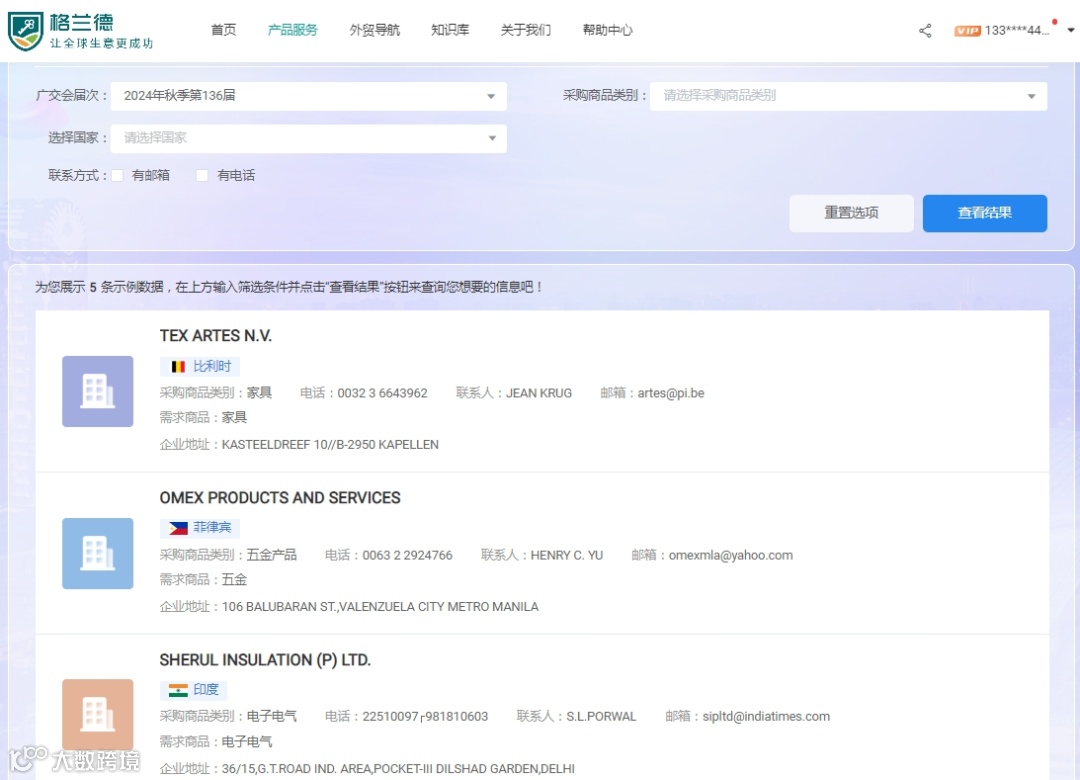The height and width of the screenshot is (780, 1080).
Task: Click SHERUL INSULATION building thumbnail icon
Action: [98, 715]
